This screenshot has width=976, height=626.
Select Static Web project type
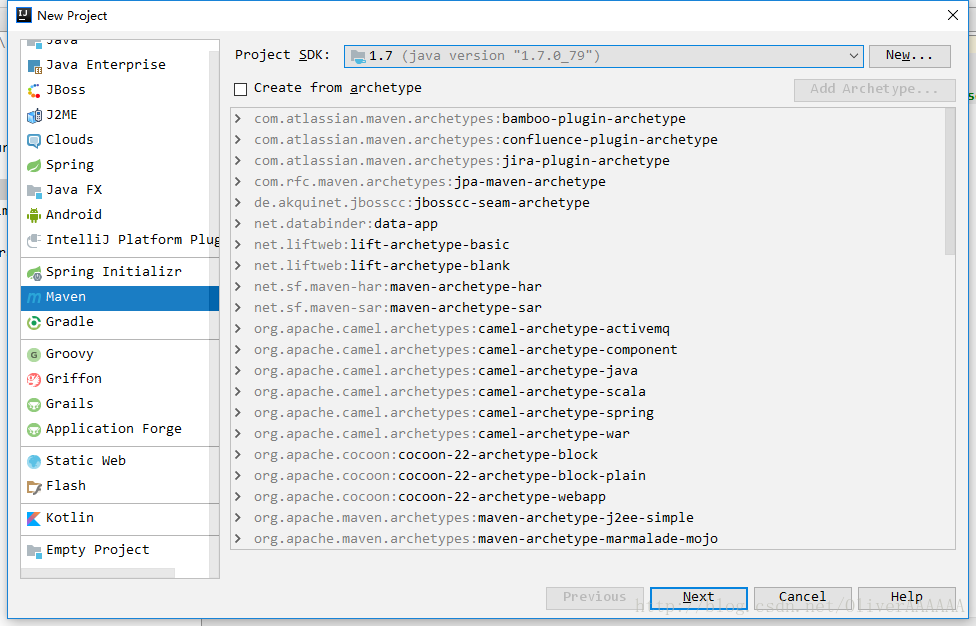(120, 461)
